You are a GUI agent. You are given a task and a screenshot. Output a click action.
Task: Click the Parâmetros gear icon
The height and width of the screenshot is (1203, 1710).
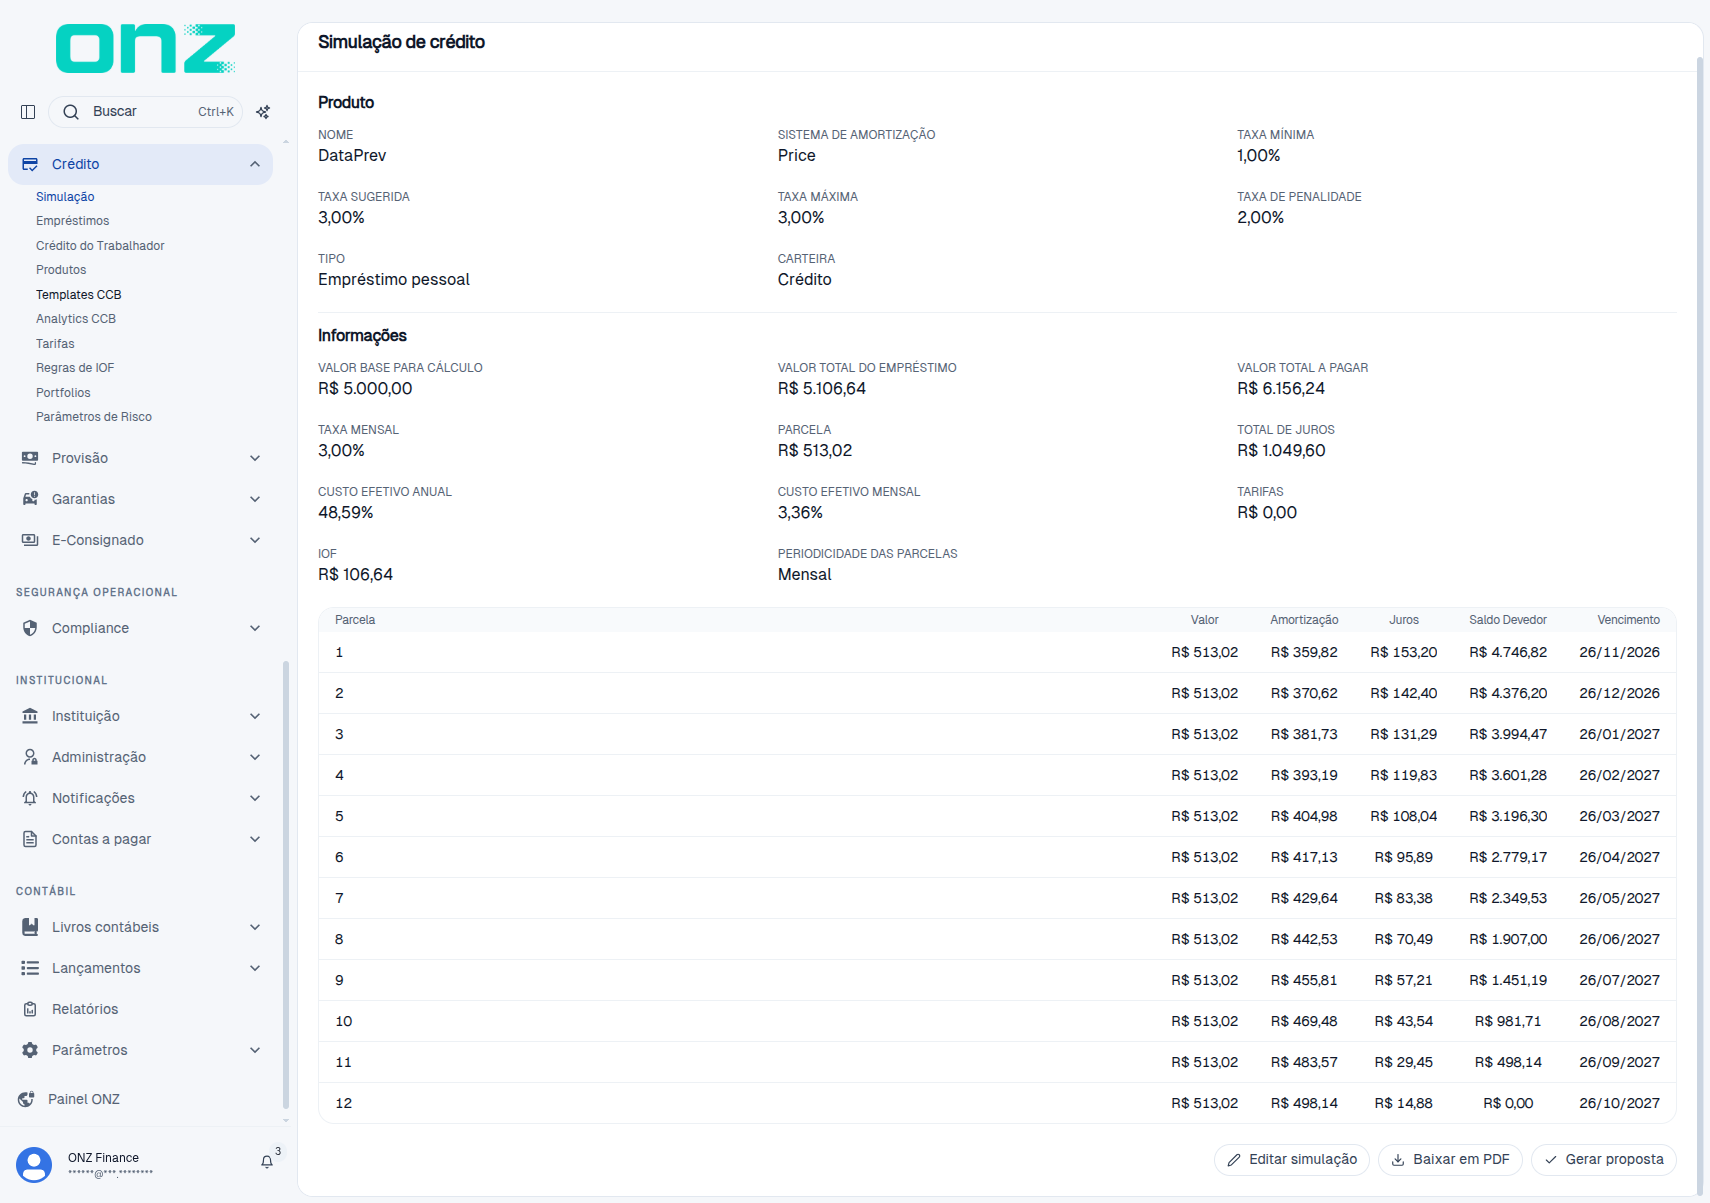pos(30,1050)
